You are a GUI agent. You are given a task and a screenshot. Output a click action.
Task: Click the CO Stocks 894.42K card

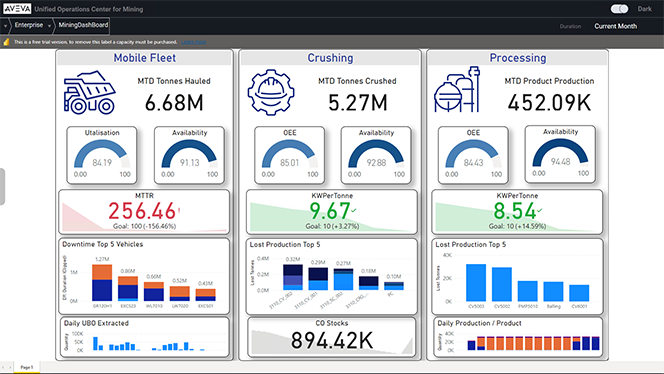[x=332, y=337]
